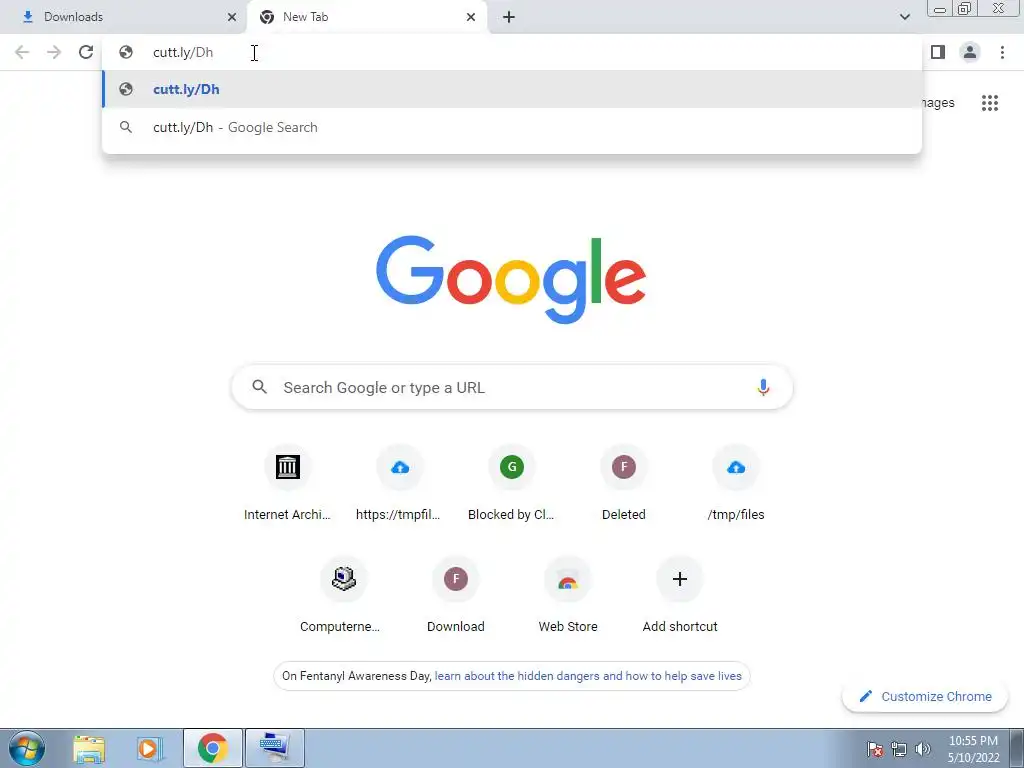Image resolution: width=1024 pixels, height=768 pixels.
Task: Open a new tab with plus button
Action: [509, 17]
